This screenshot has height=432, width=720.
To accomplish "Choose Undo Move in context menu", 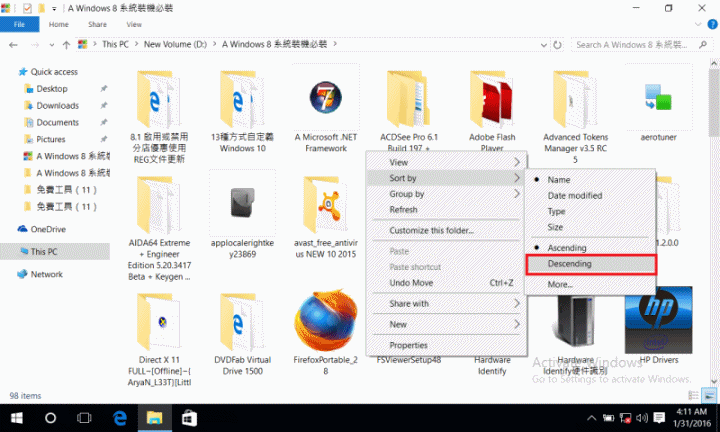I will pyautogui.click(x=446, y=283).
